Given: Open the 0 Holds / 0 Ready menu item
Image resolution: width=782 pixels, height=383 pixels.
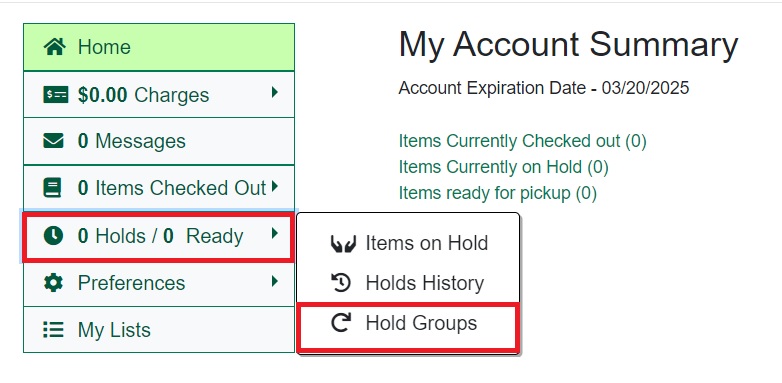Looking at the screenshot, I should [158, 236].
